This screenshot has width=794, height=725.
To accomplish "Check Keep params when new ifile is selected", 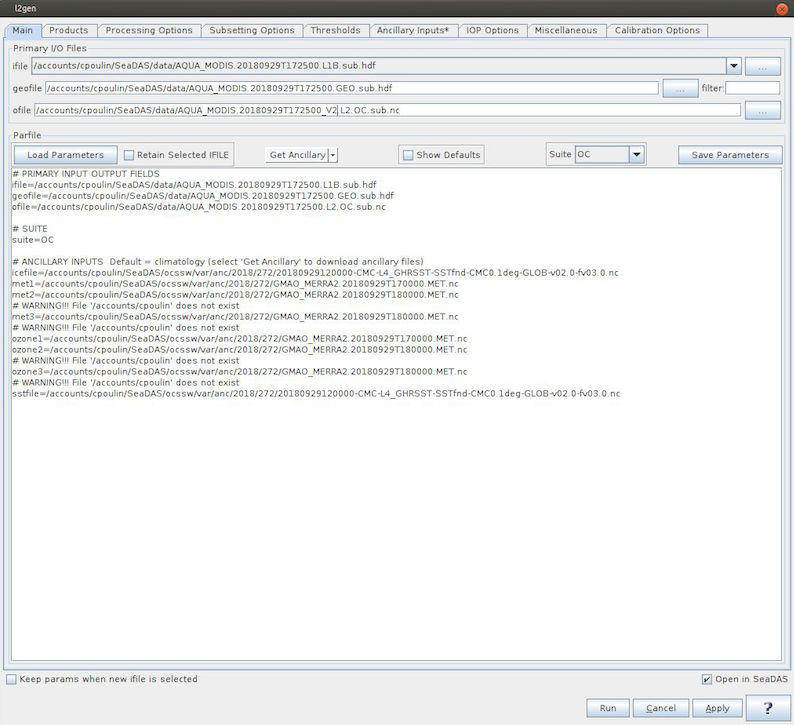I will click(12, 679).
